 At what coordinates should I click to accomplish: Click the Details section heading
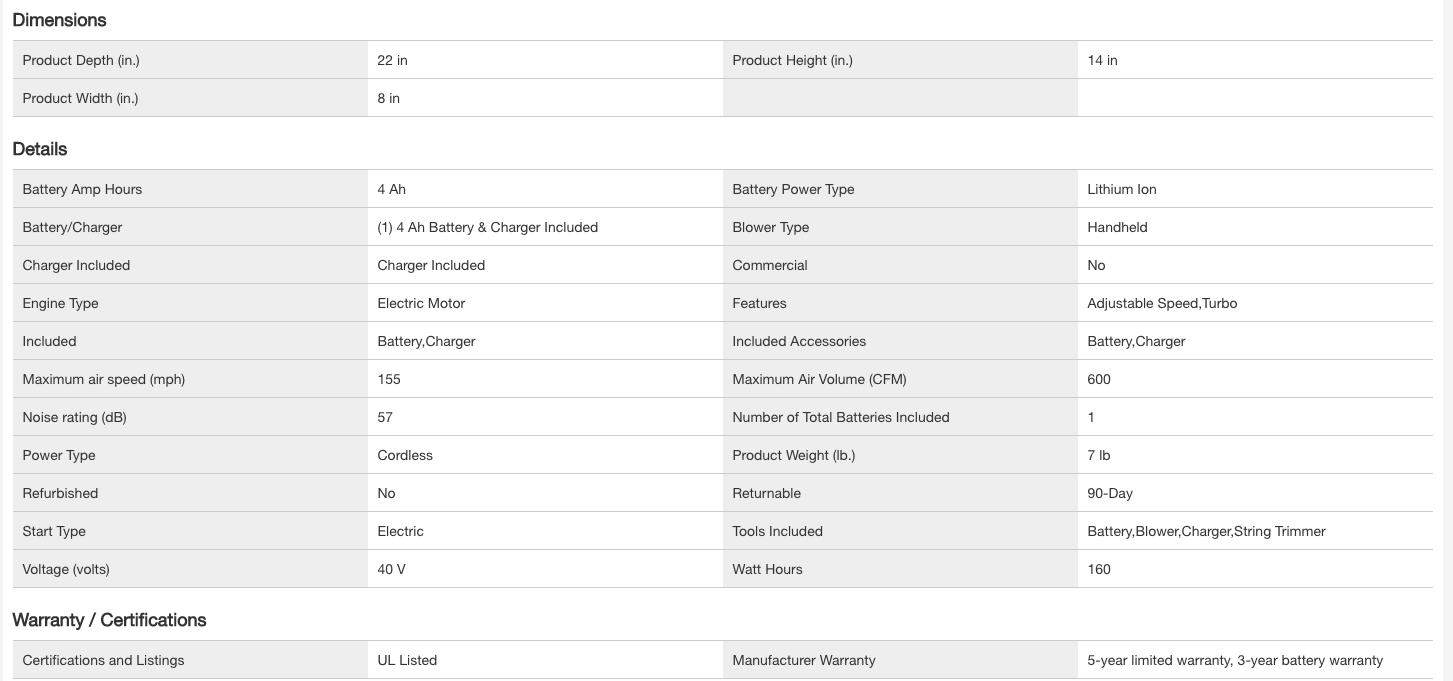click(x=40, y=149)
